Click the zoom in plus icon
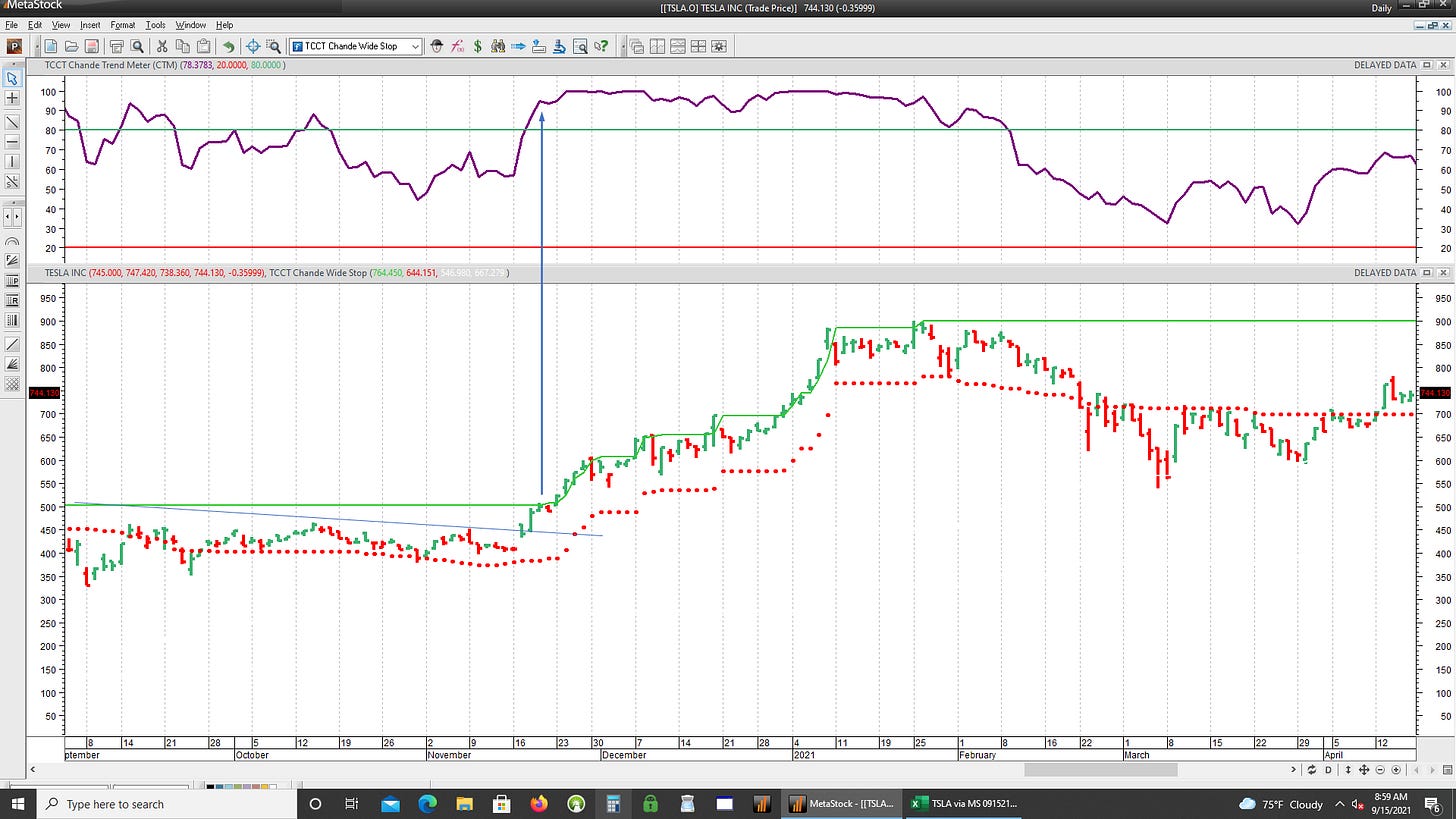Image resolution: width=1456 pixels, height=819 pixels. pos(1396,770)
